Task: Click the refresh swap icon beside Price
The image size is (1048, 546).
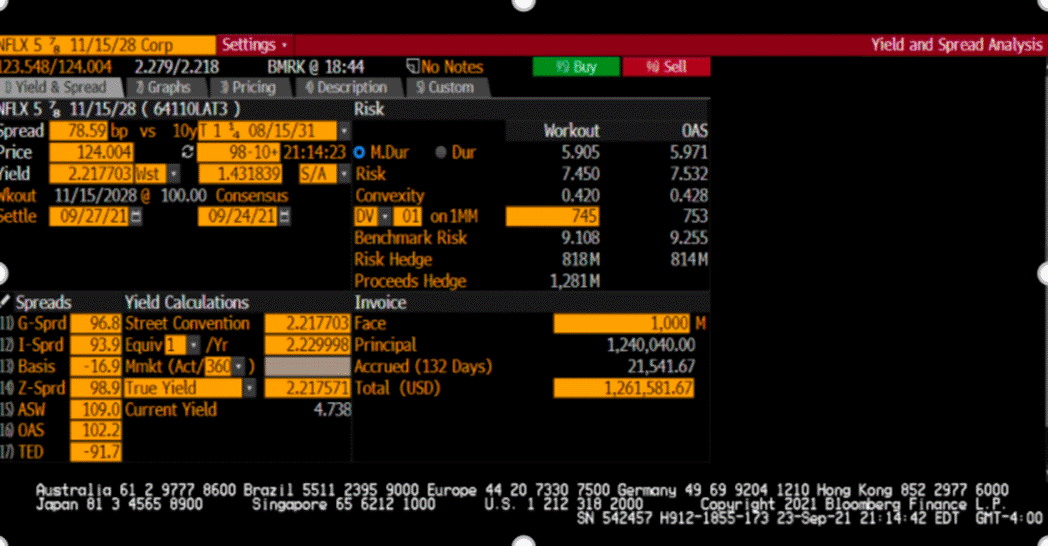Action: pyautogui.click(x=188, y=152)
